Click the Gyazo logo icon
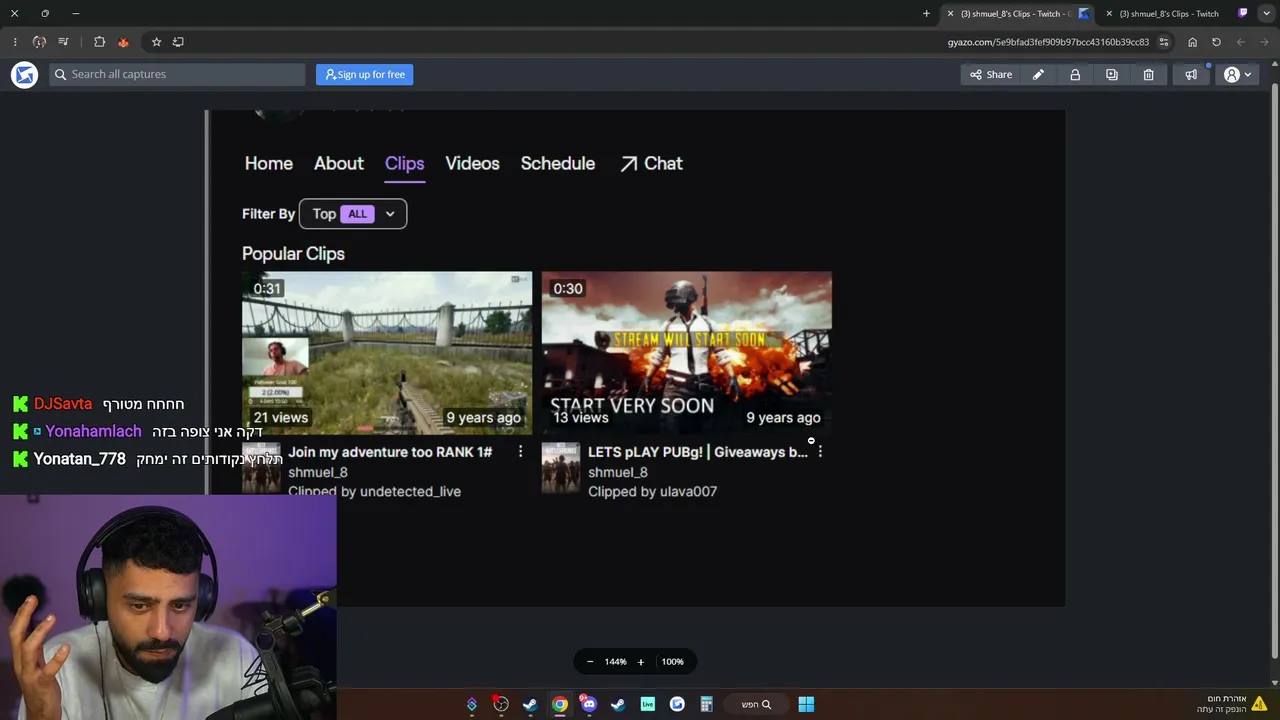 point(24,75)
